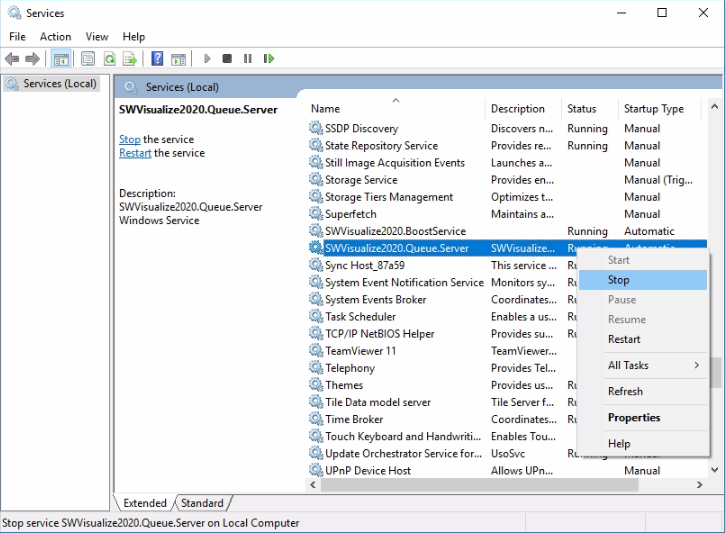Choose Restart in the context menu

[x=643, y=339]
